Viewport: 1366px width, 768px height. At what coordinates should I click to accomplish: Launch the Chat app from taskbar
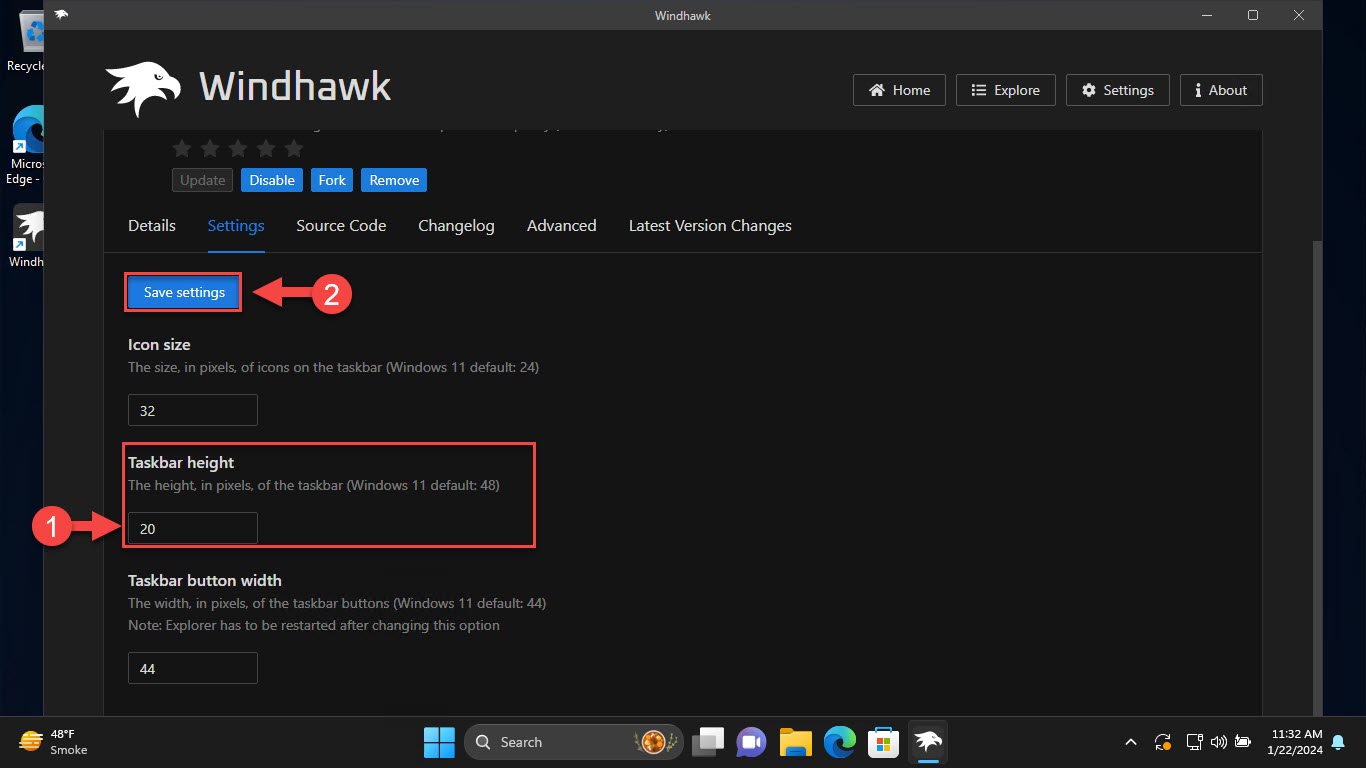tap(751, 742)
